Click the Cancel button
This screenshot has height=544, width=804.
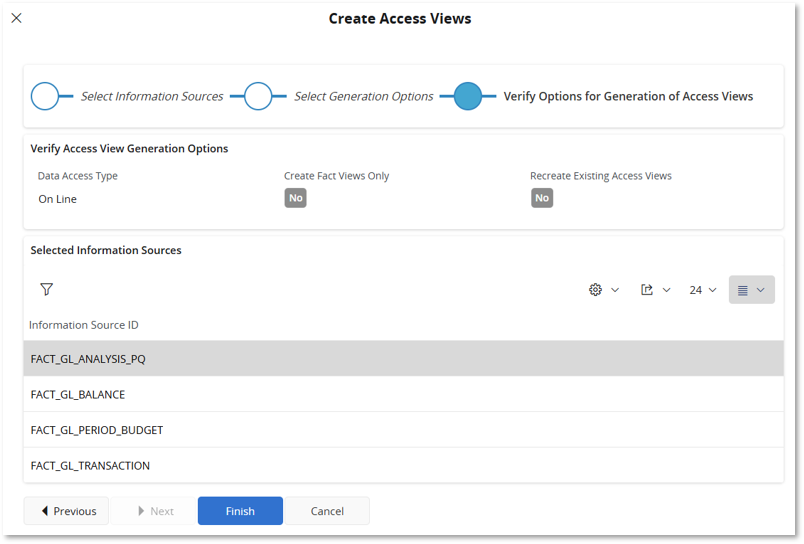point(327,511)
